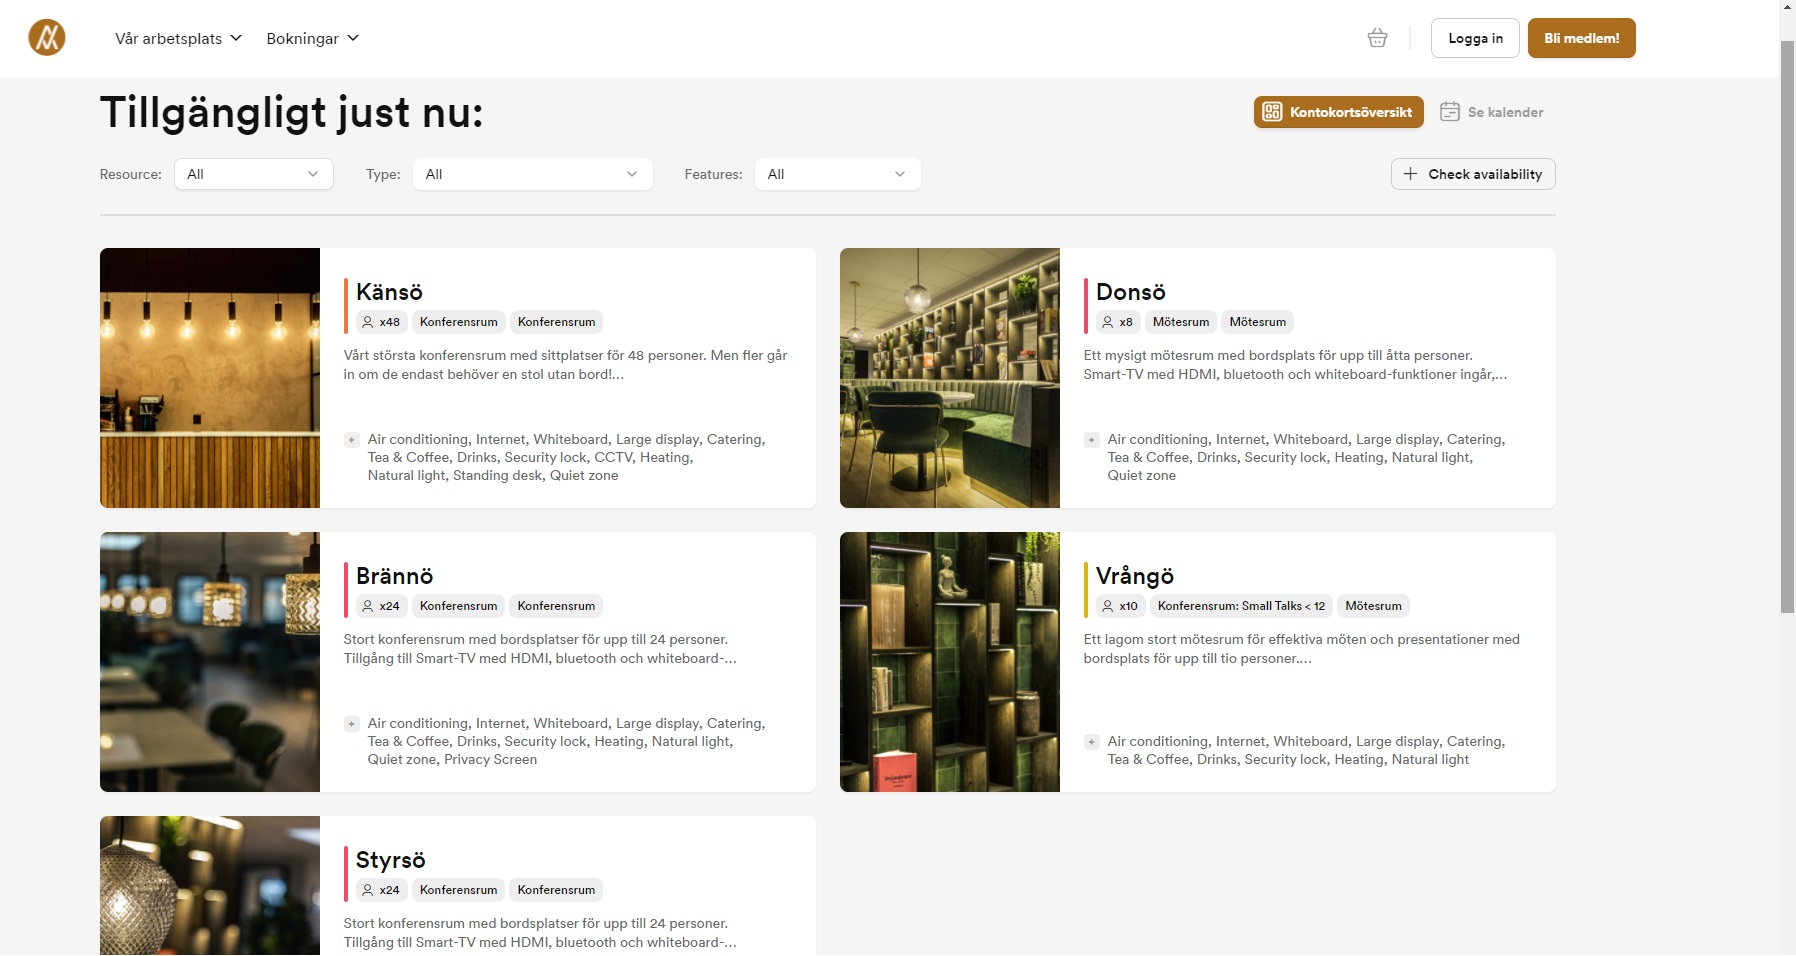Viewport: 1796px width, 956px height.
Task: Click the person capacity icon on Styrsö
Action: [x=368, y=890]
